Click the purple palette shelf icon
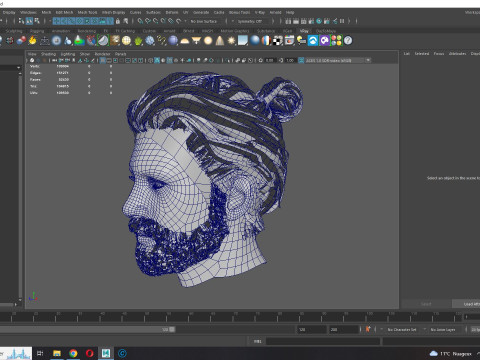The width and height of the screenshot is (480, 360). [325, 41]
